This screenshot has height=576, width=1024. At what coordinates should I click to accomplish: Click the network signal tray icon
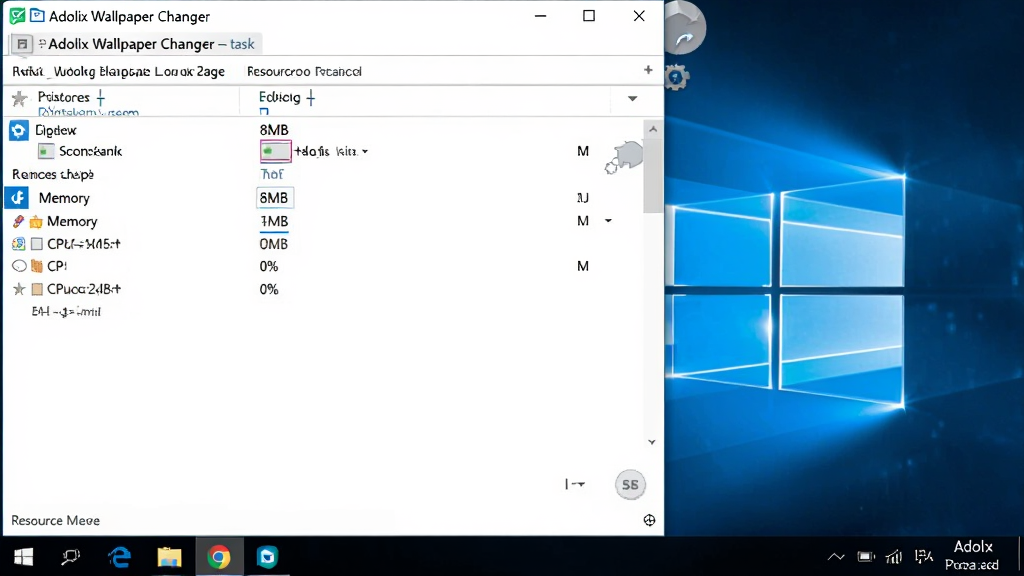pyautogui.click(x=893, y=556)
